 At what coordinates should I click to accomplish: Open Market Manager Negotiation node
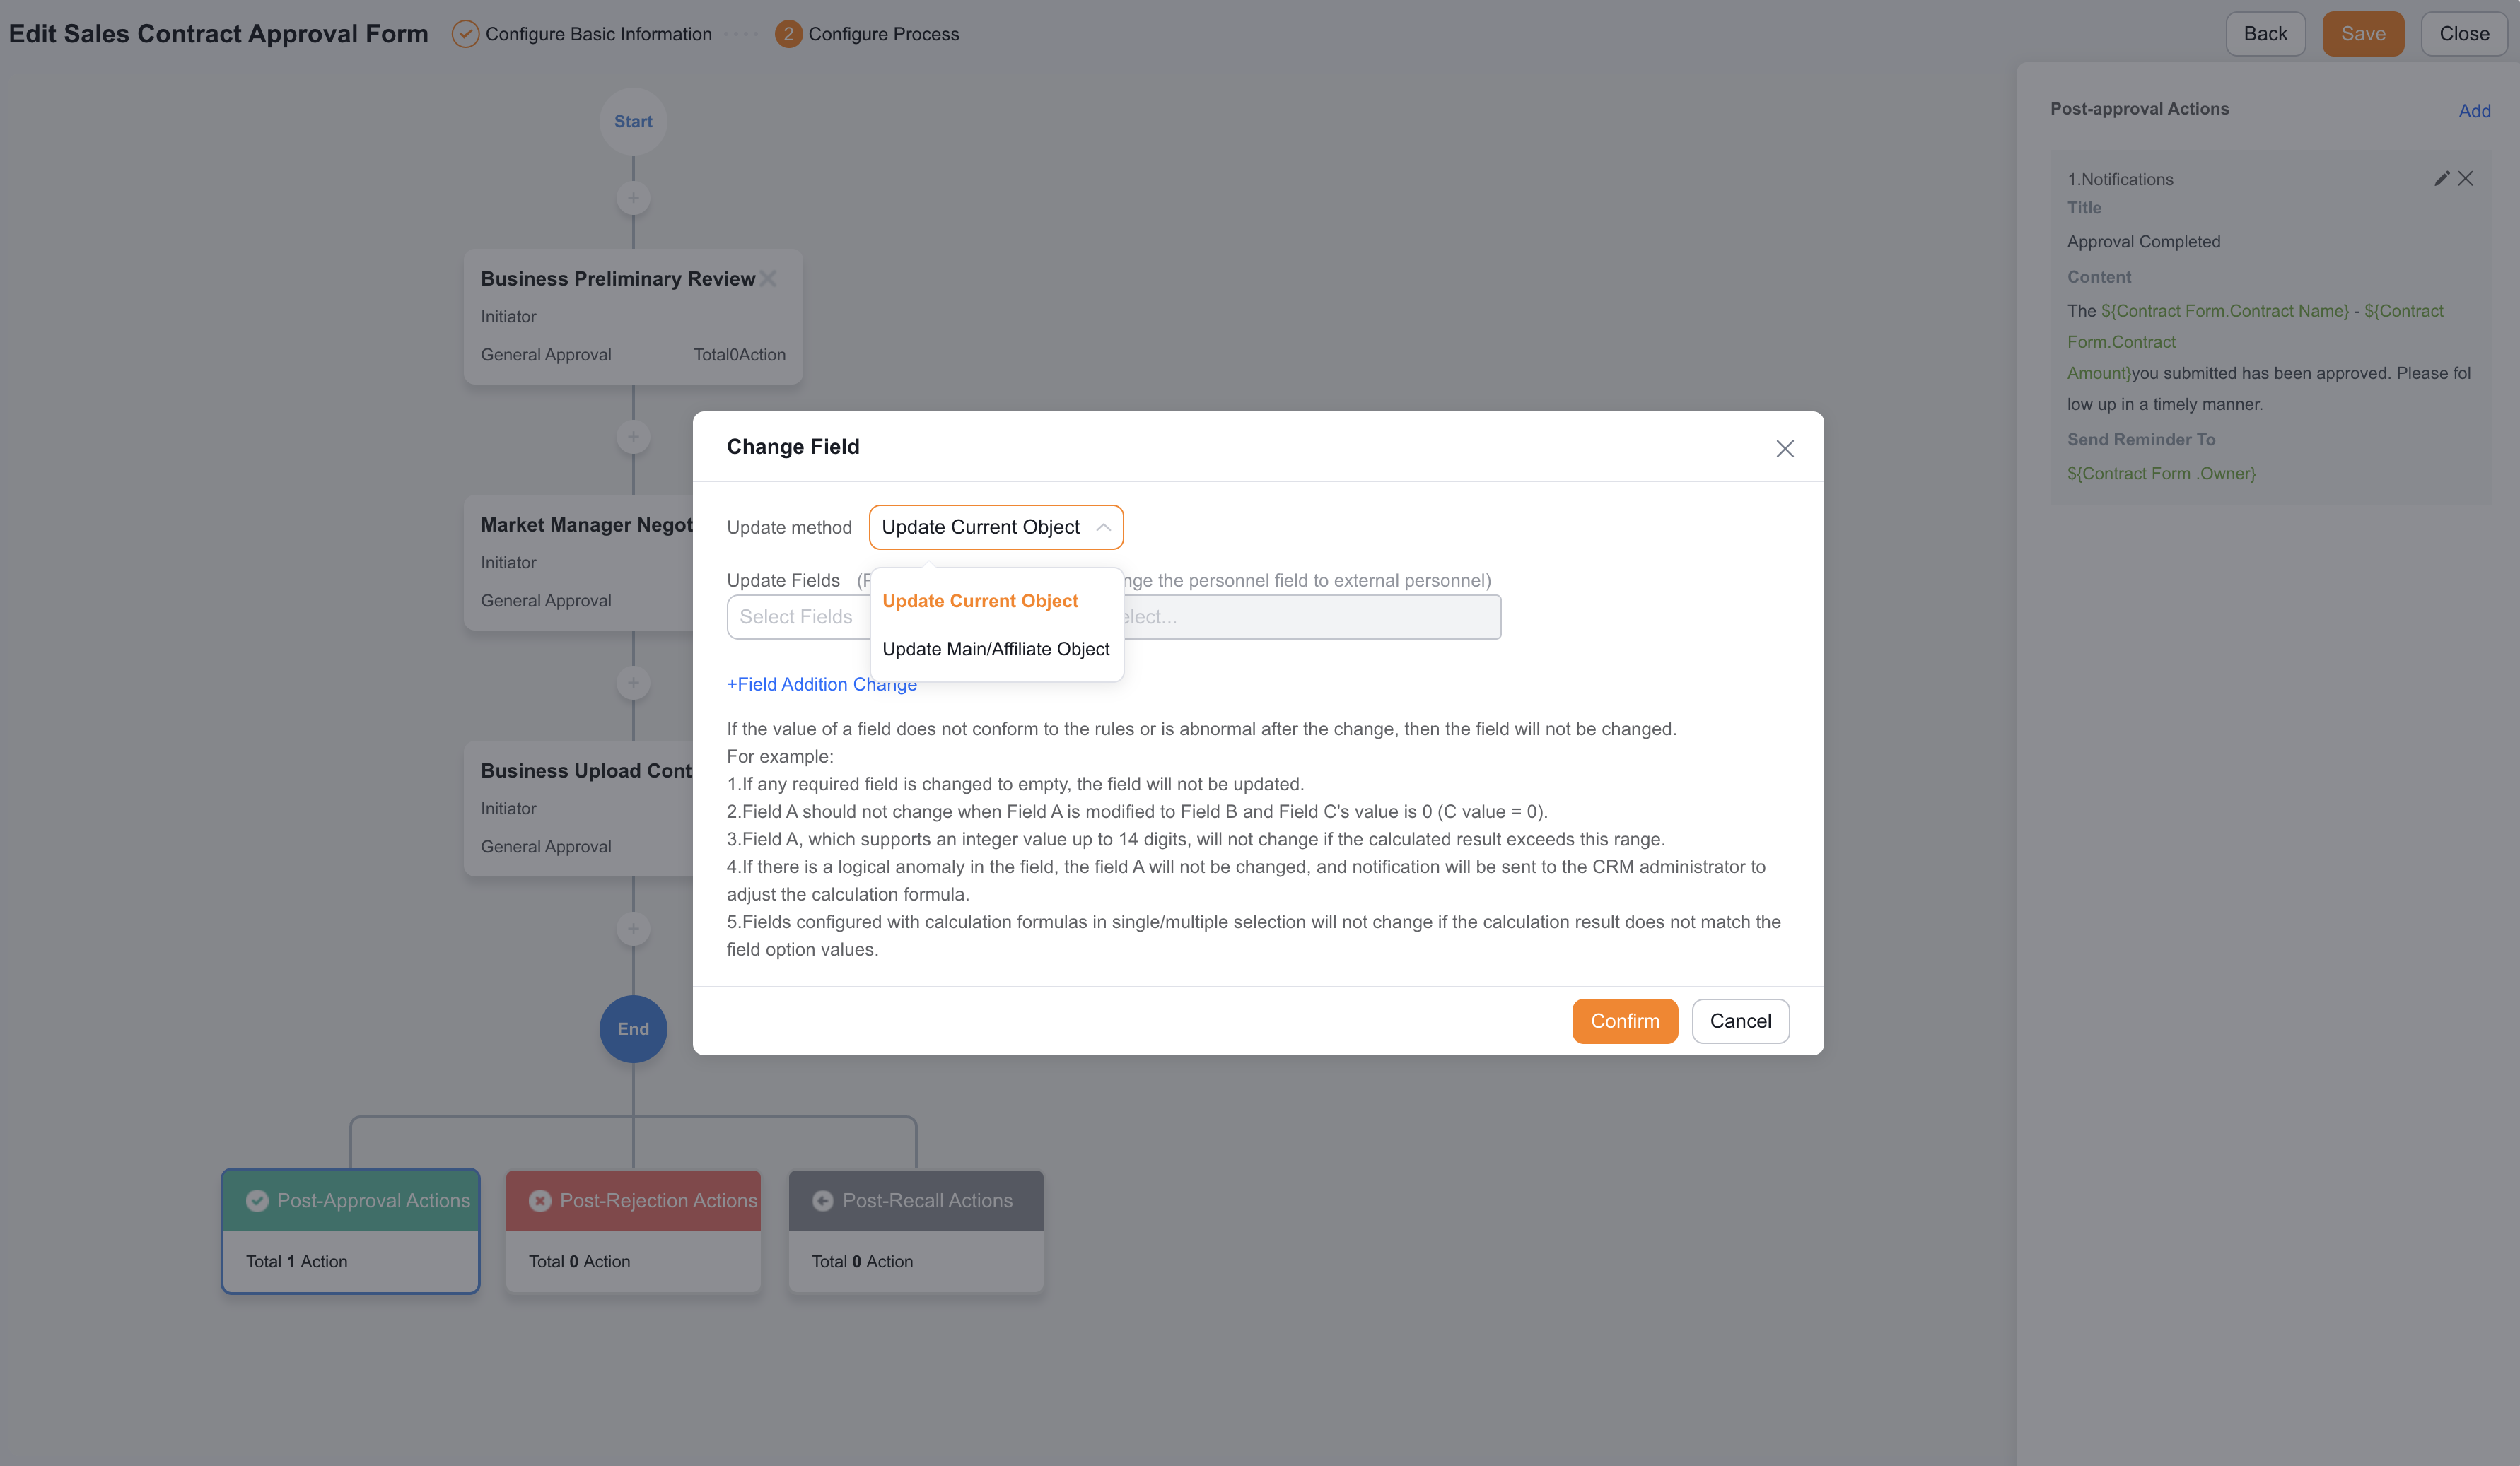click(x=578, y=563)
